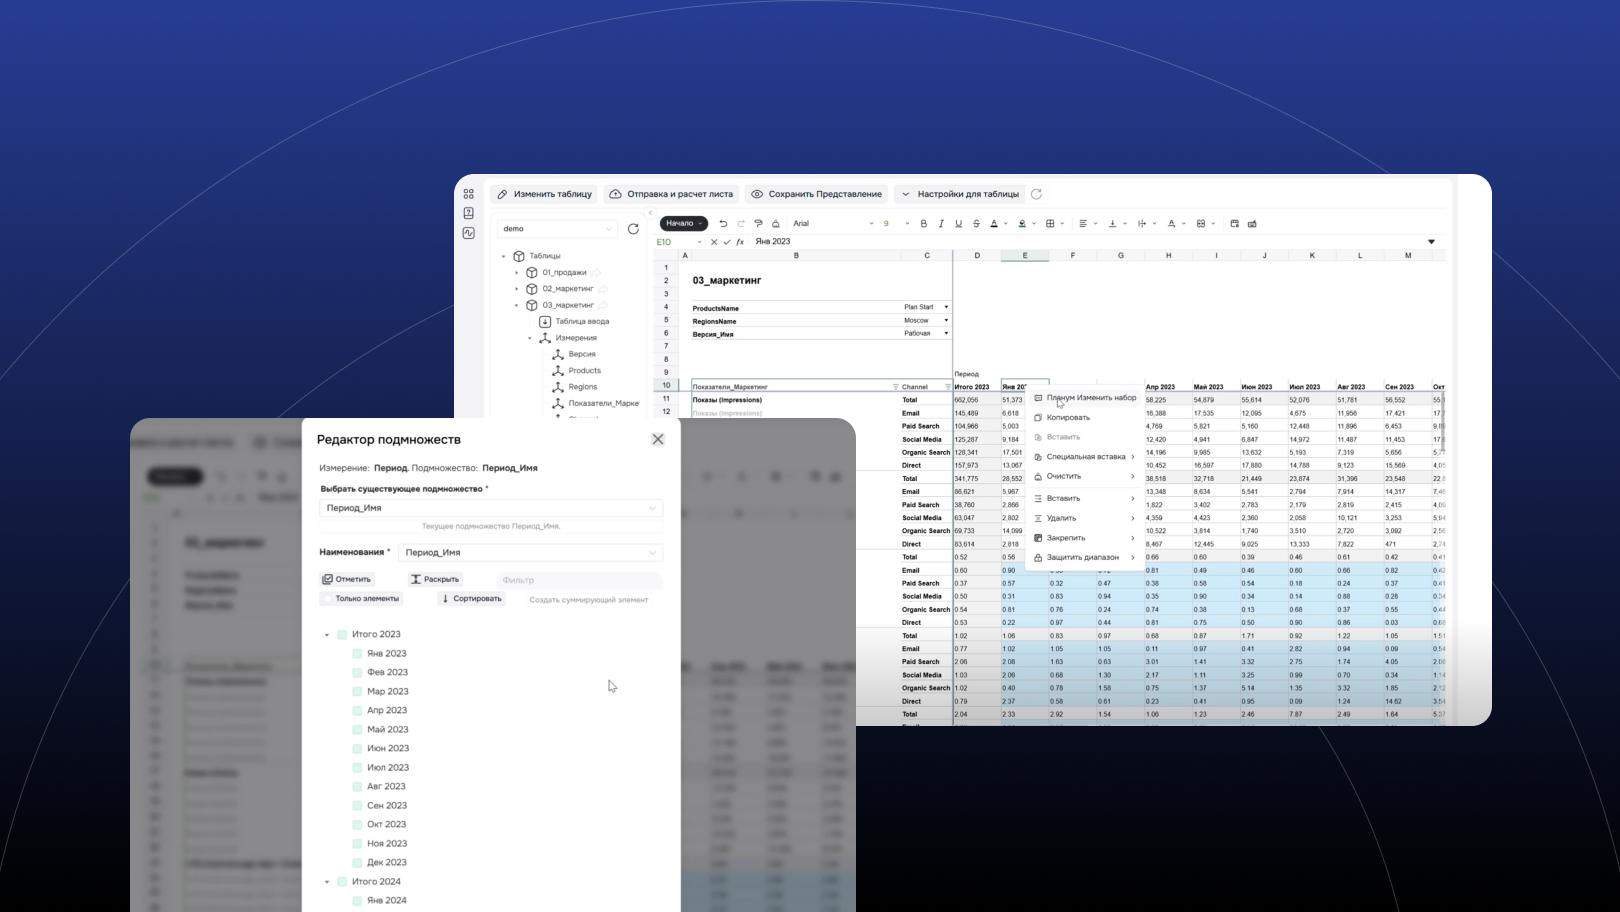1620x912 pixels.
Task: Open the Arial font family dropdown
Action: tap(832, 224)
